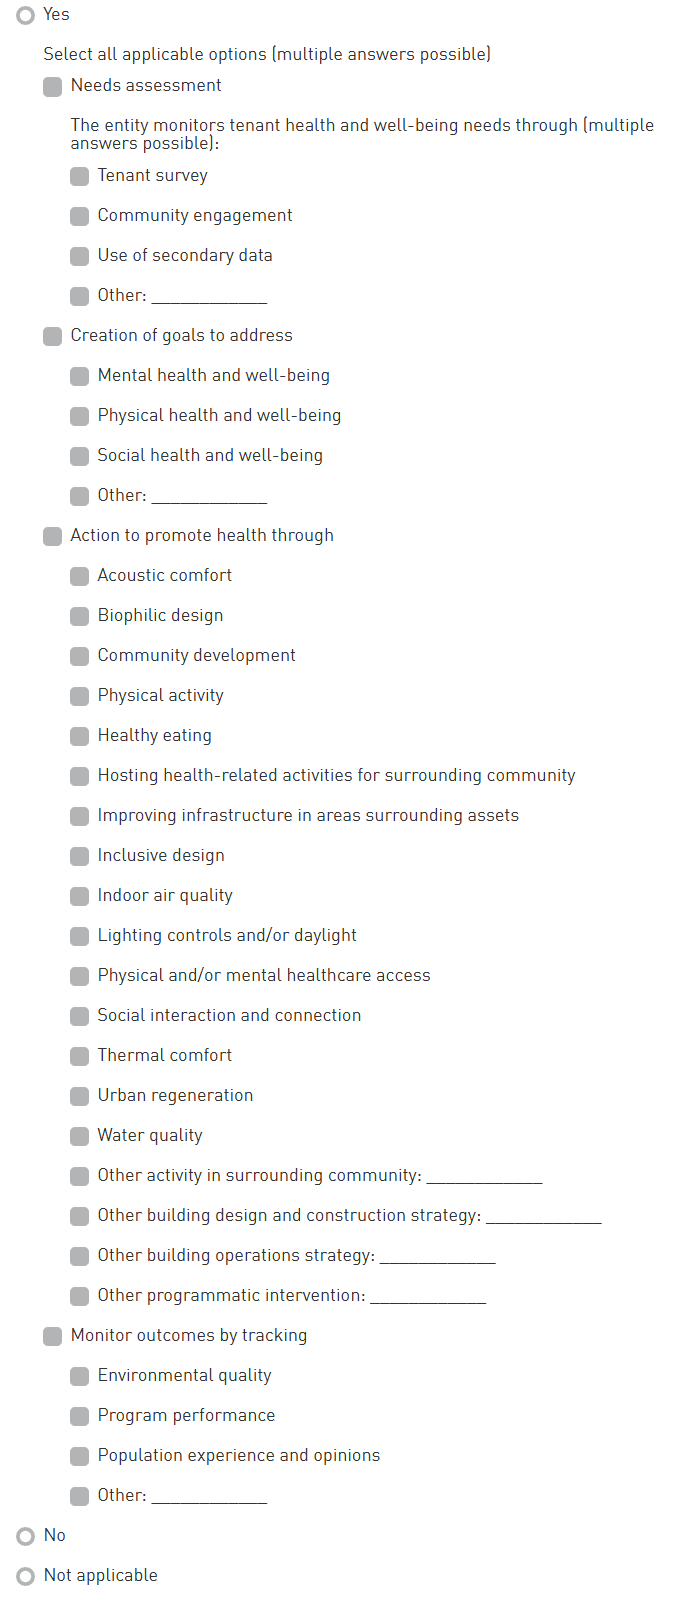
Task: Click the Other field under Needs assessment
Action: pos(209,296)
